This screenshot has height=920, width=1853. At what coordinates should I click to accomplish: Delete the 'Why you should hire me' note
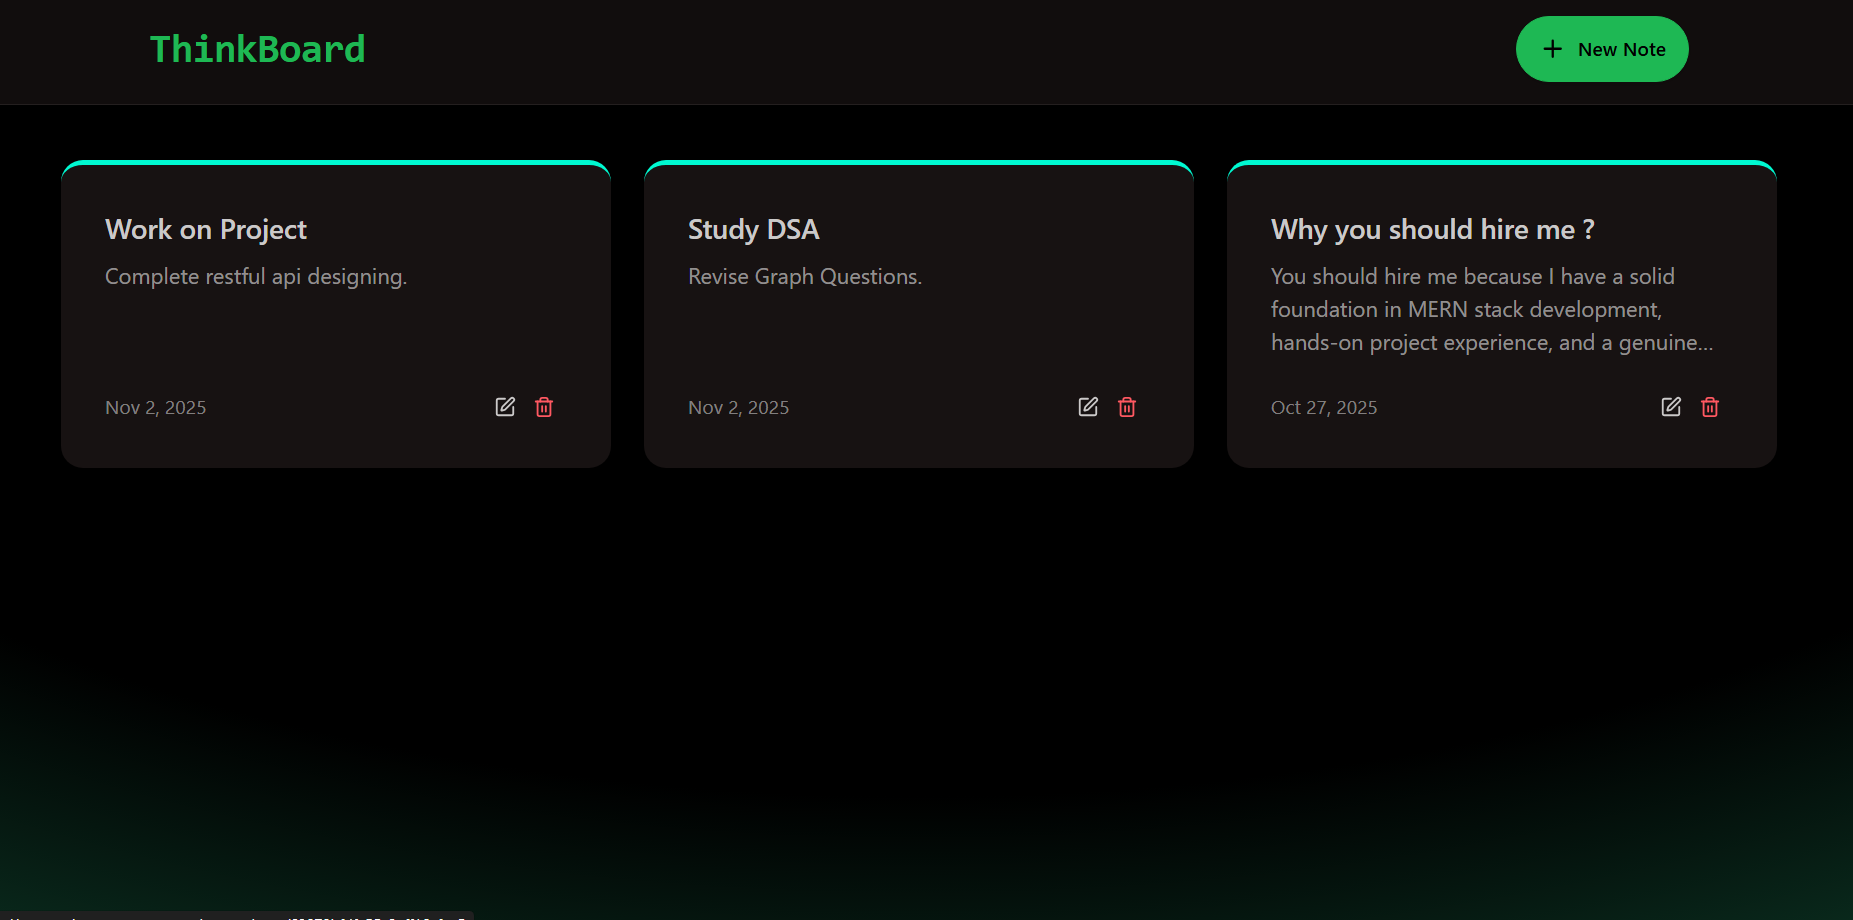(x=1710, y=407)
